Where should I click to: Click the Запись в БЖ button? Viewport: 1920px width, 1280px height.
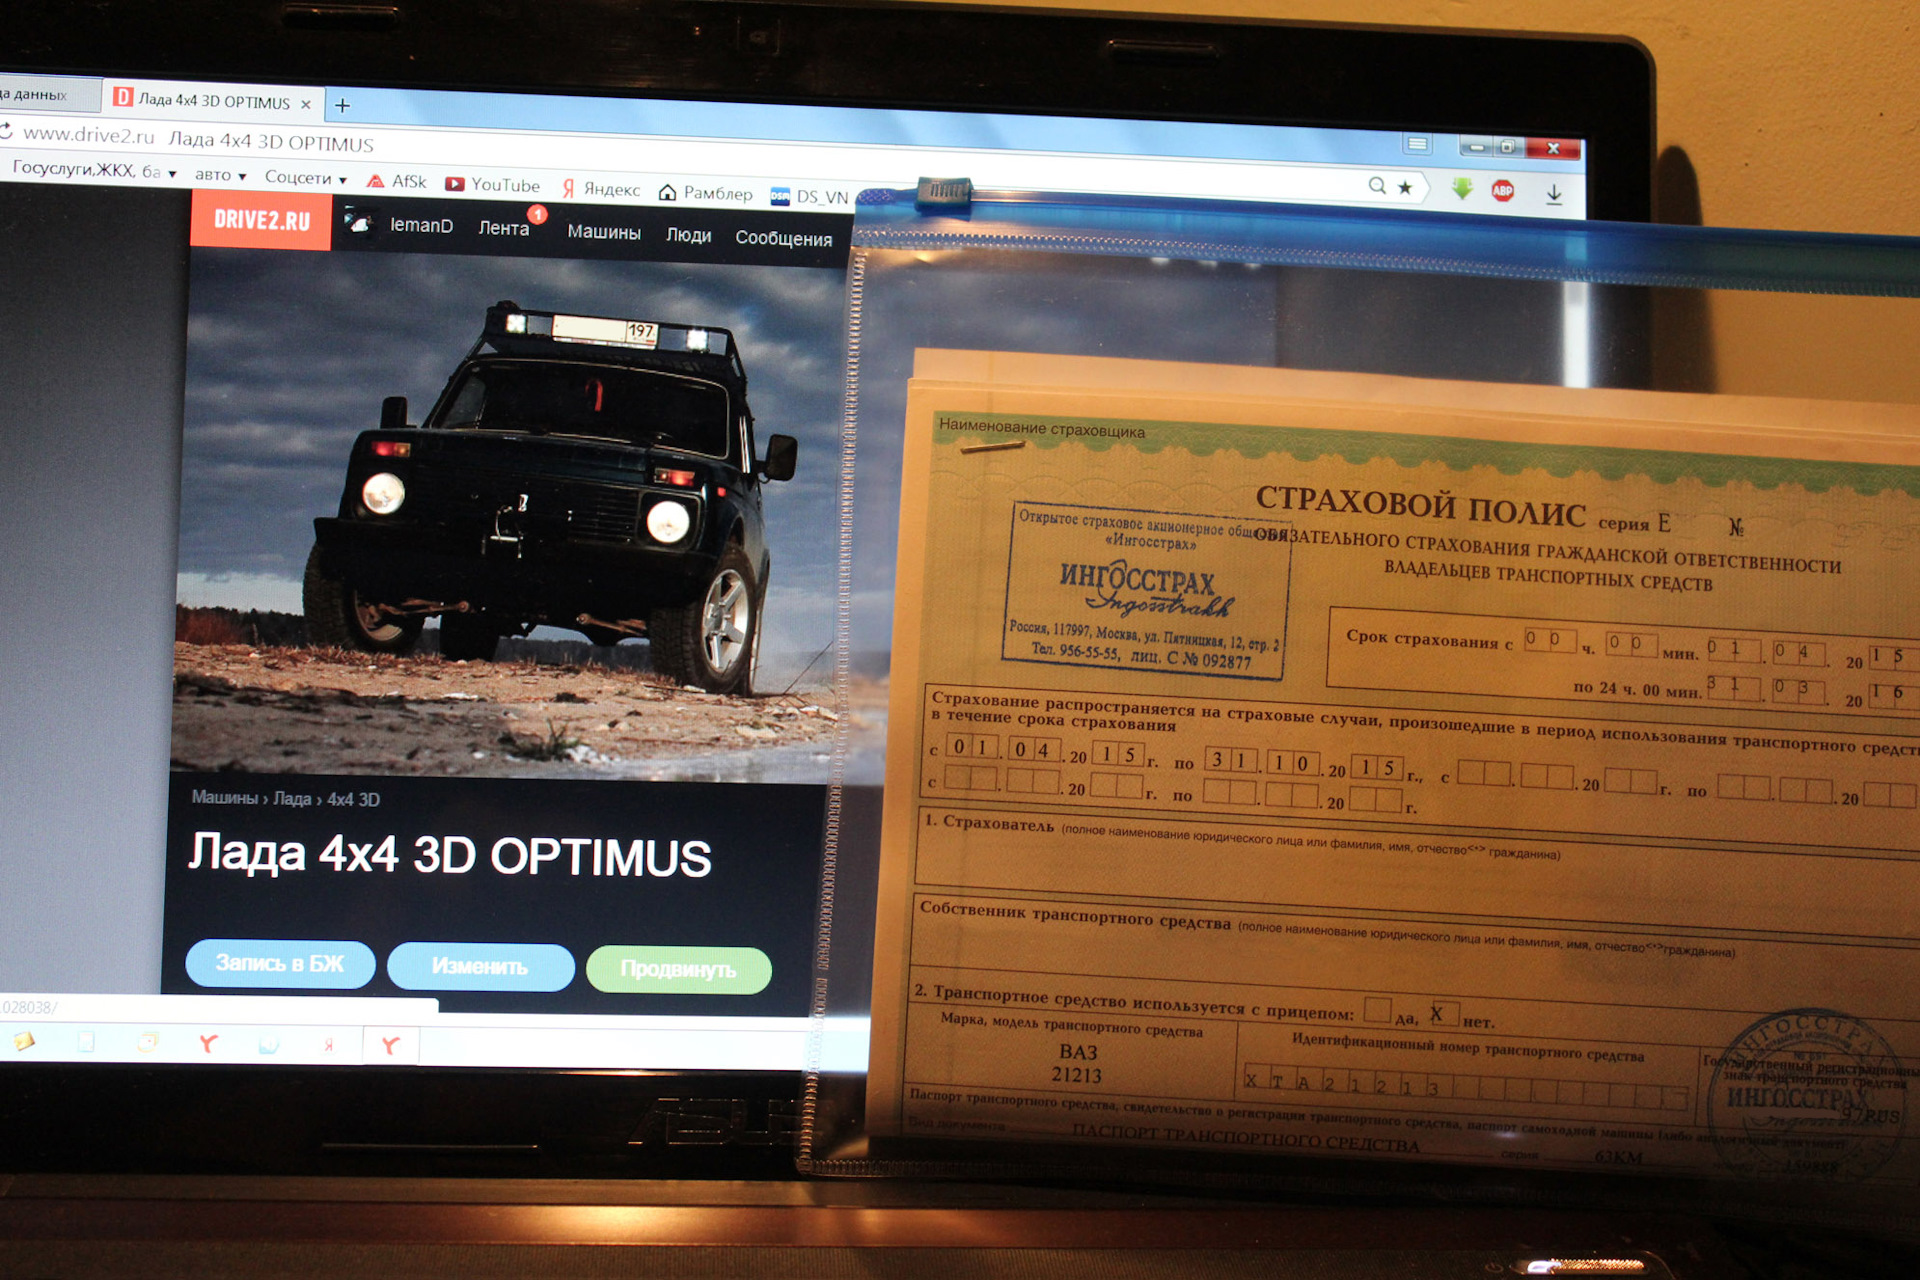(x=280, y=964)
